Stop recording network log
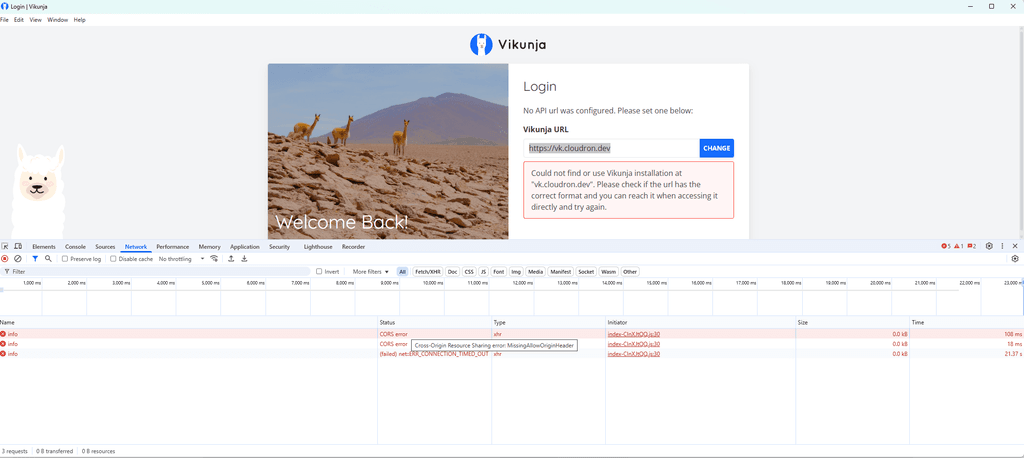The image size is (1024, 458). tap(5, 259)
